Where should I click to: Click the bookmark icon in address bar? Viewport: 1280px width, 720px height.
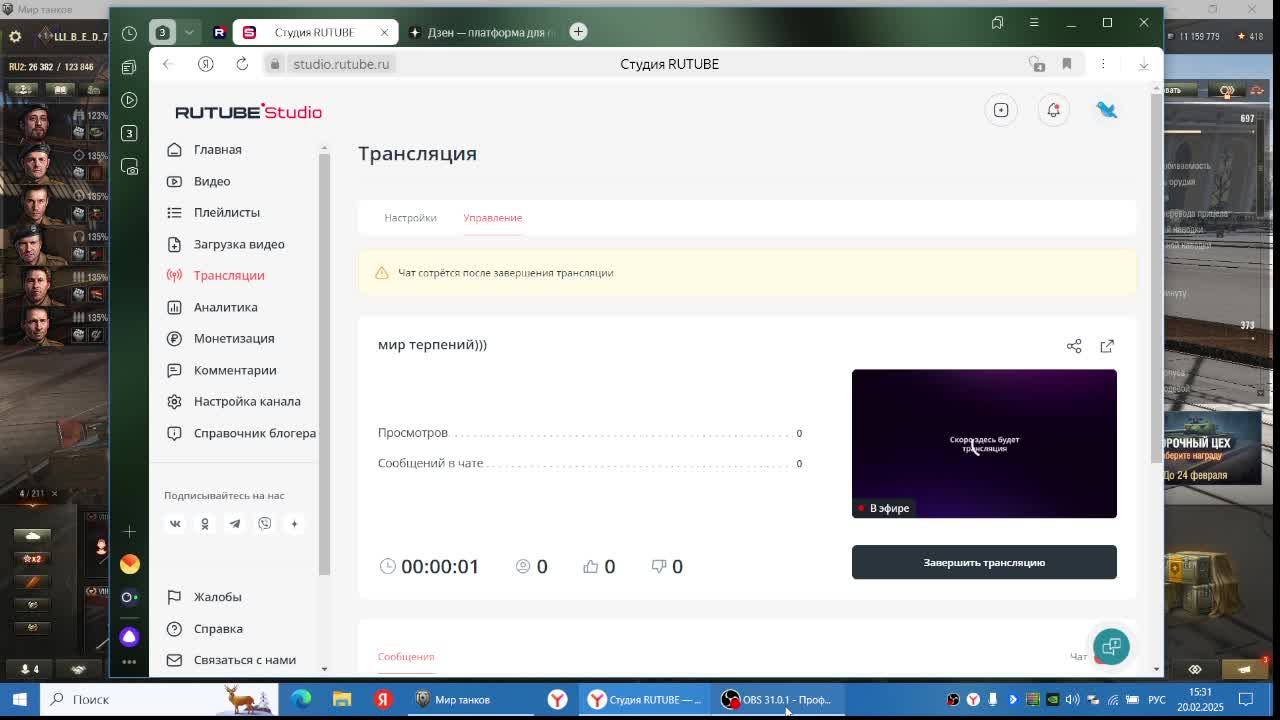(1067, 64)
